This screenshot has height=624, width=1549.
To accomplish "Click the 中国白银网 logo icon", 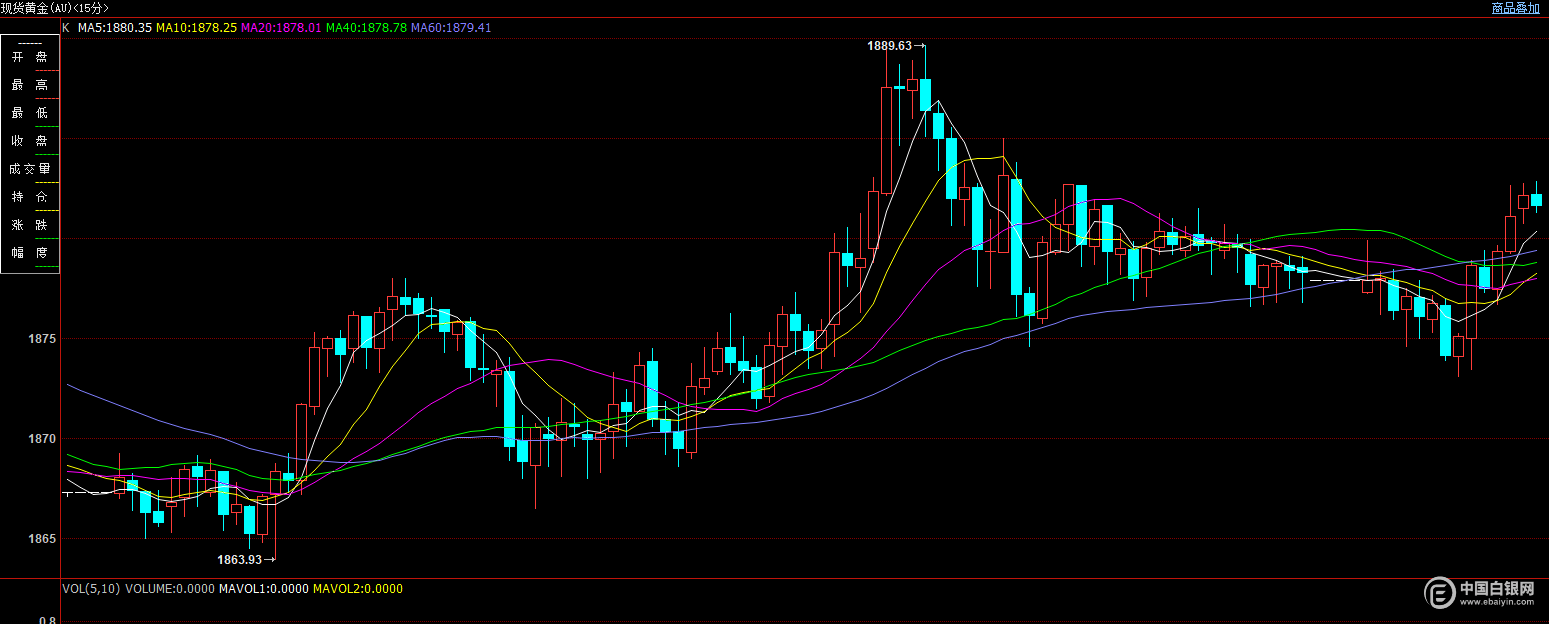I will (1439, 593).
